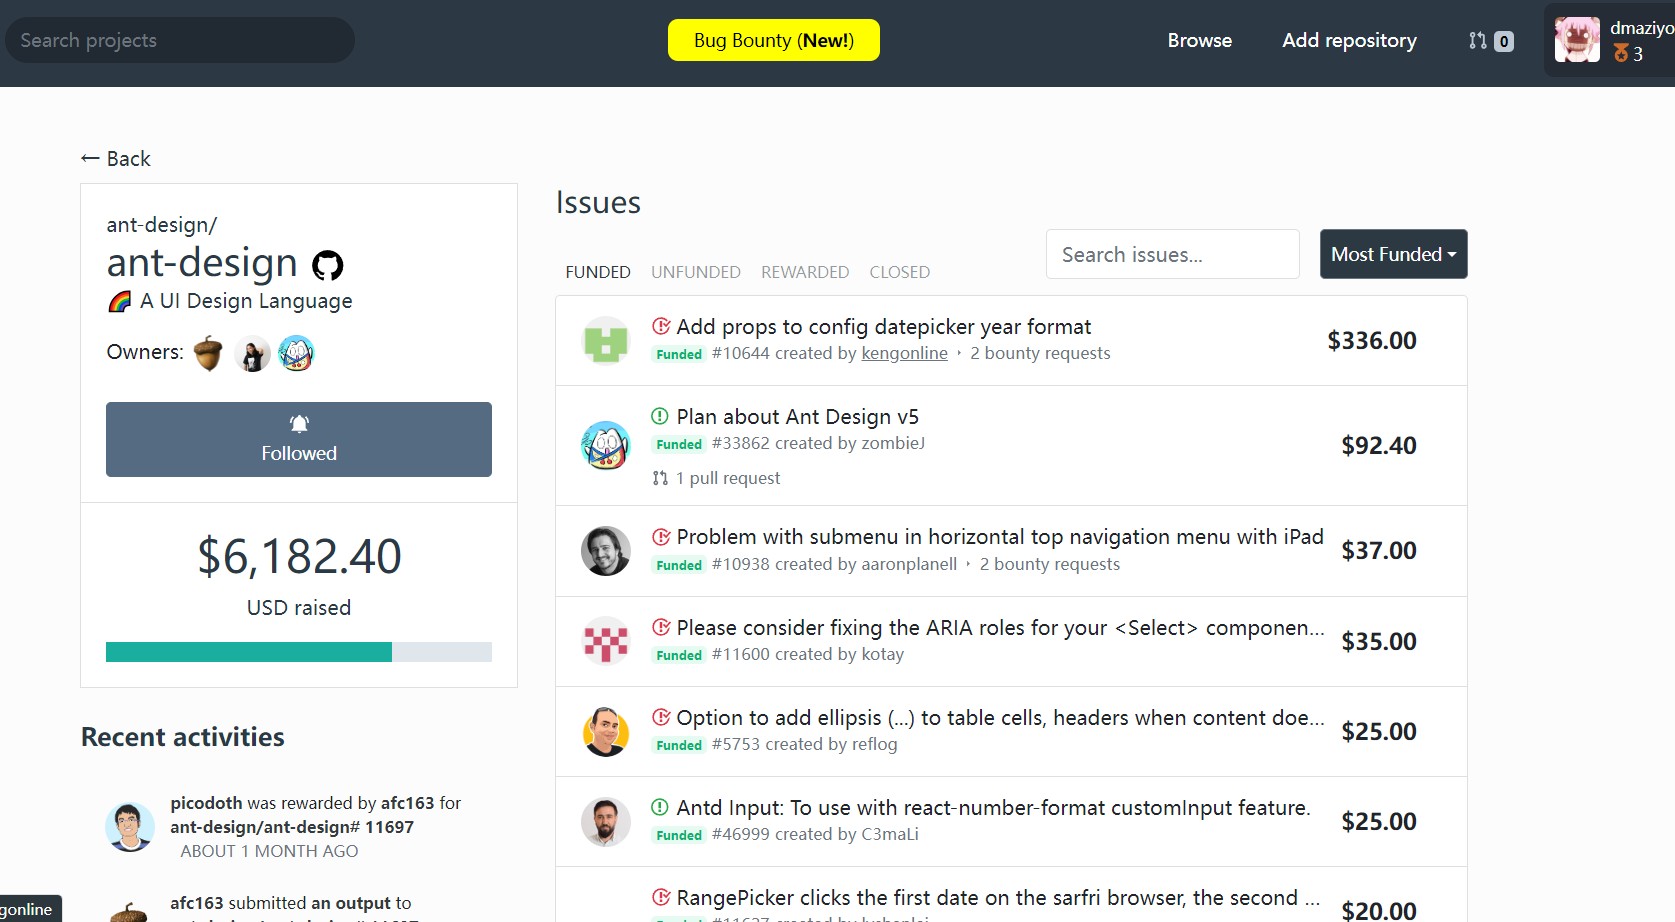Screen dimensions: 1675x922
Task: Open Browse in the top navigation
Action: pos(1200,40)
